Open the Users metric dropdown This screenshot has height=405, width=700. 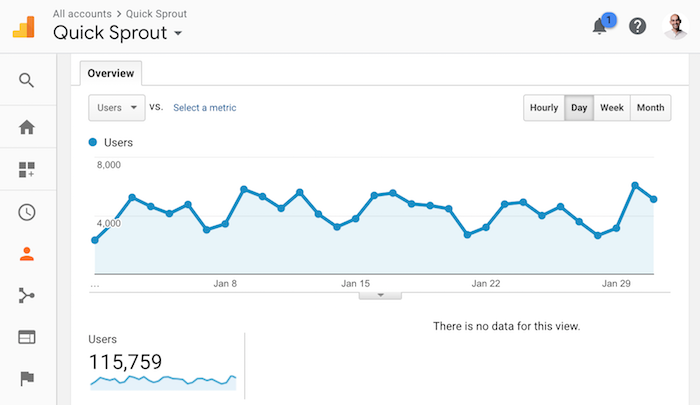117,108
